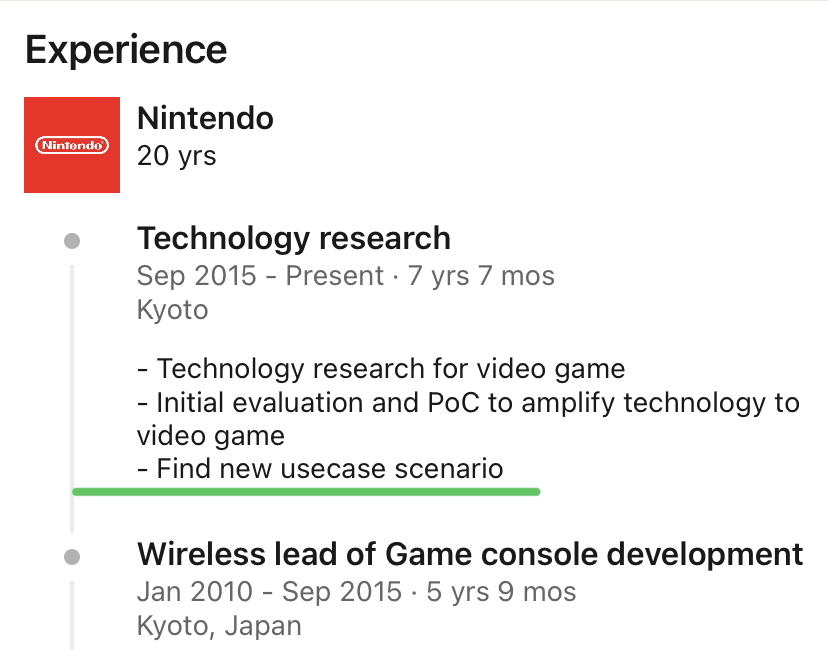
Task: Click the vertical timeline line under Technology research dot
Action: coord(71,390)
